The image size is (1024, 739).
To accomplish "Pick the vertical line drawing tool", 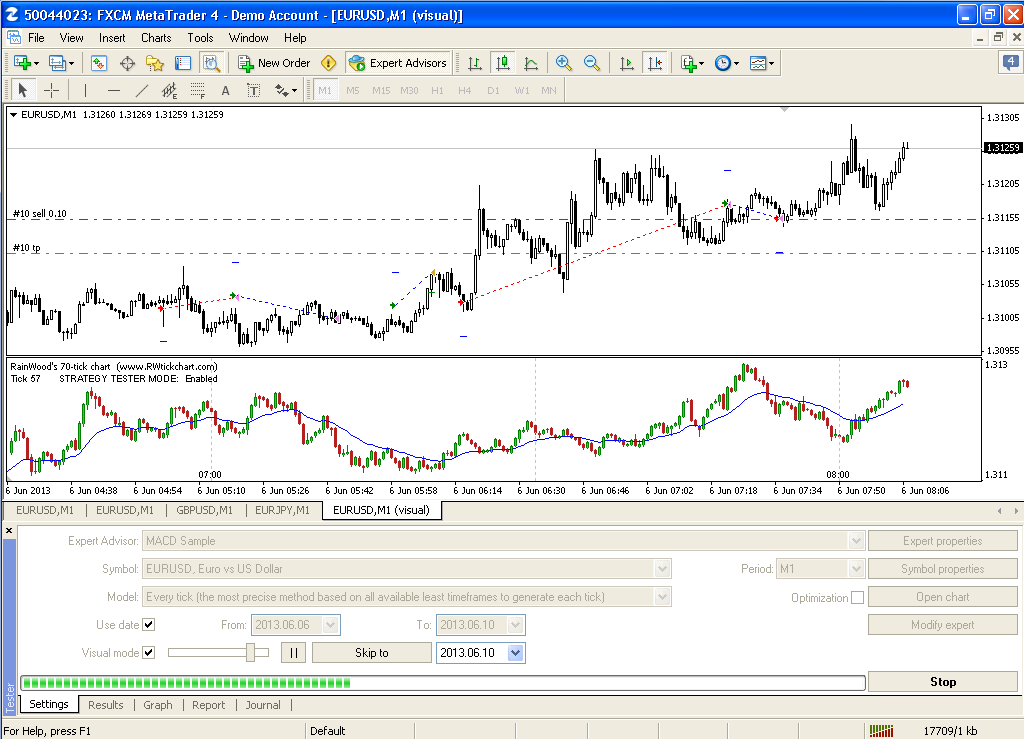I will pos(86,90).
